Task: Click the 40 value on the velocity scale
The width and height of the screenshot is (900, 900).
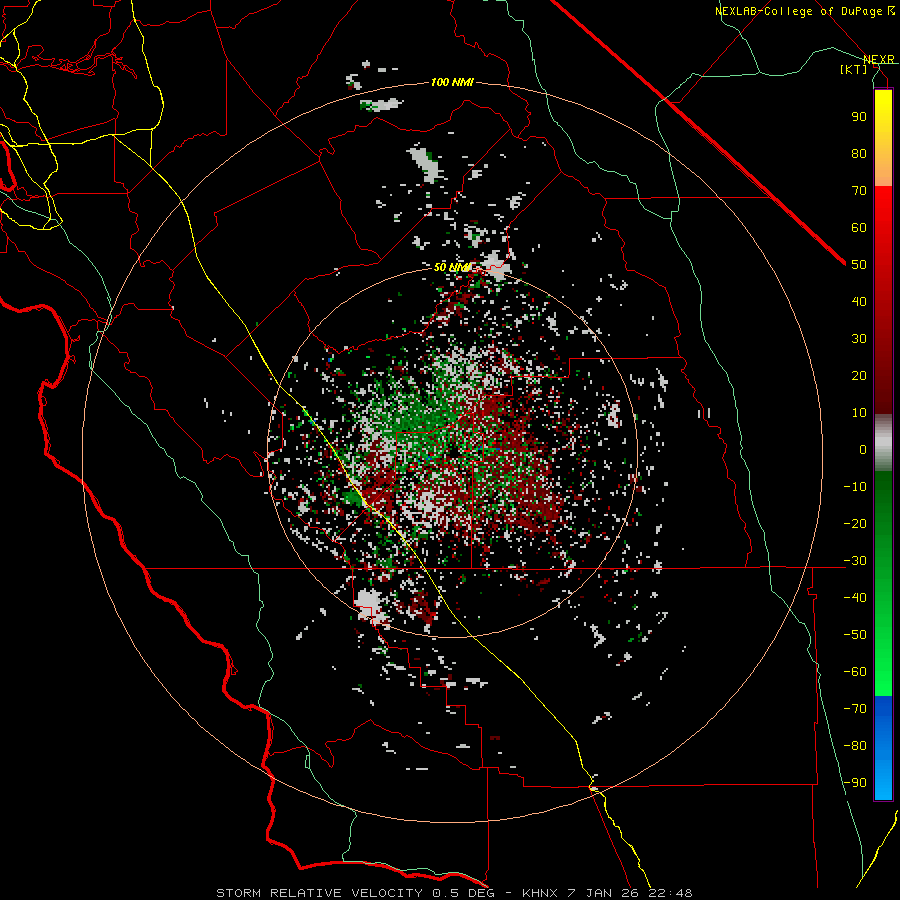Action: [859, 302]
